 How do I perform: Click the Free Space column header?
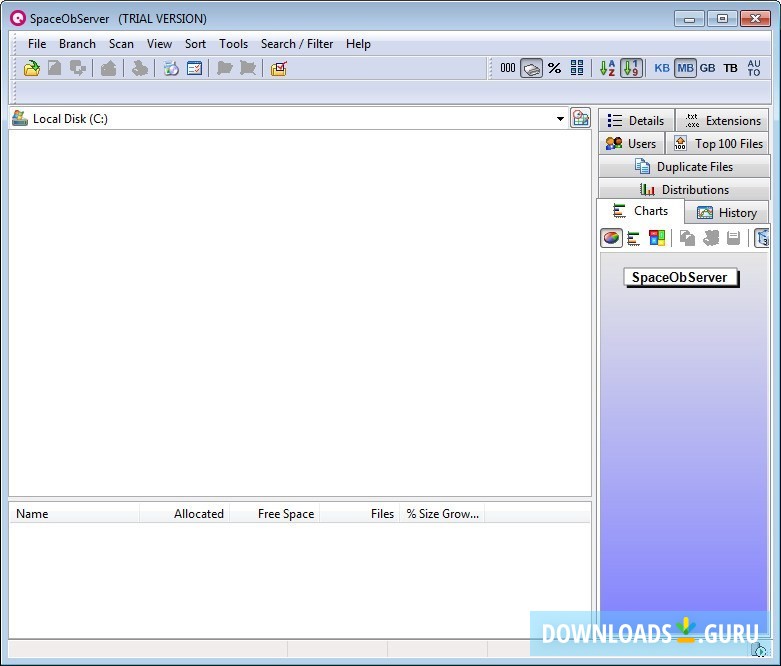point(274,514)
